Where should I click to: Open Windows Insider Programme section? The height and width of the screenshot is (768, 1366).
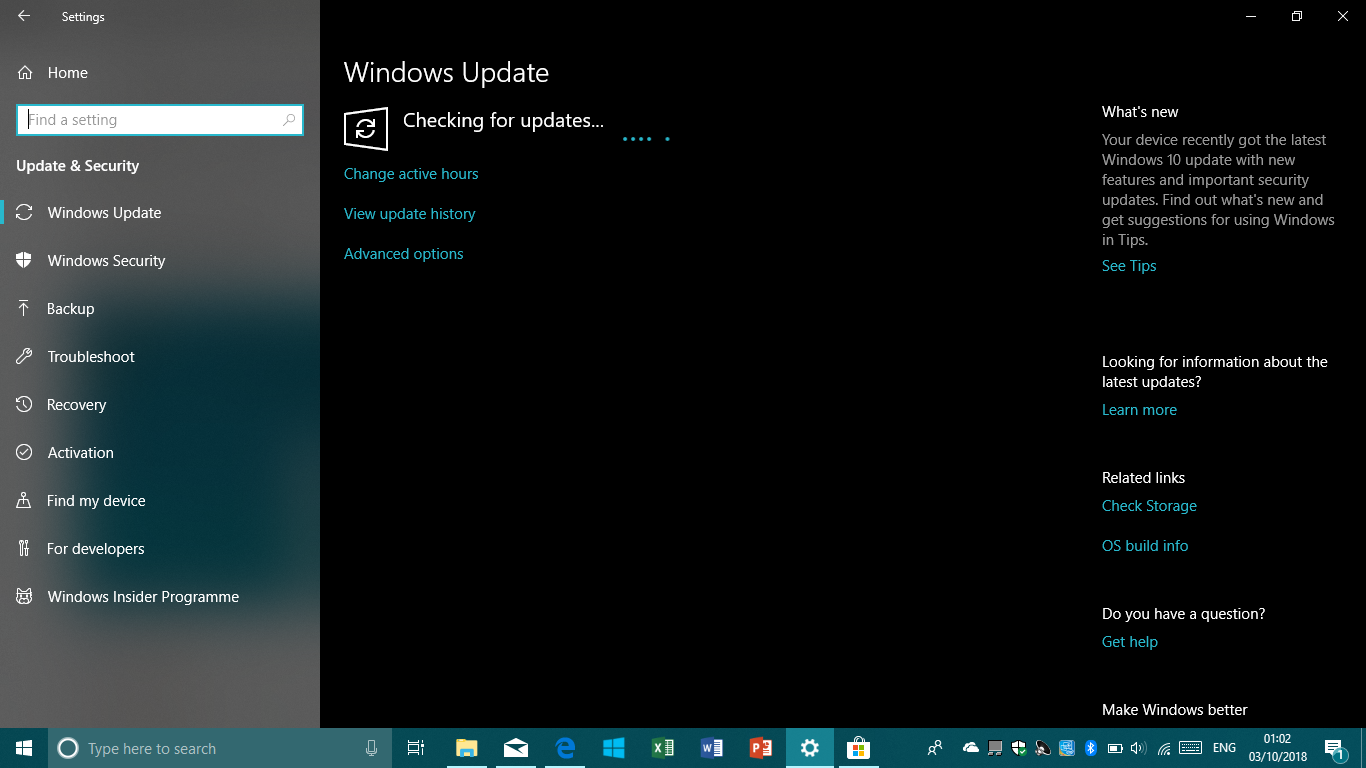(x=160, y=597)
